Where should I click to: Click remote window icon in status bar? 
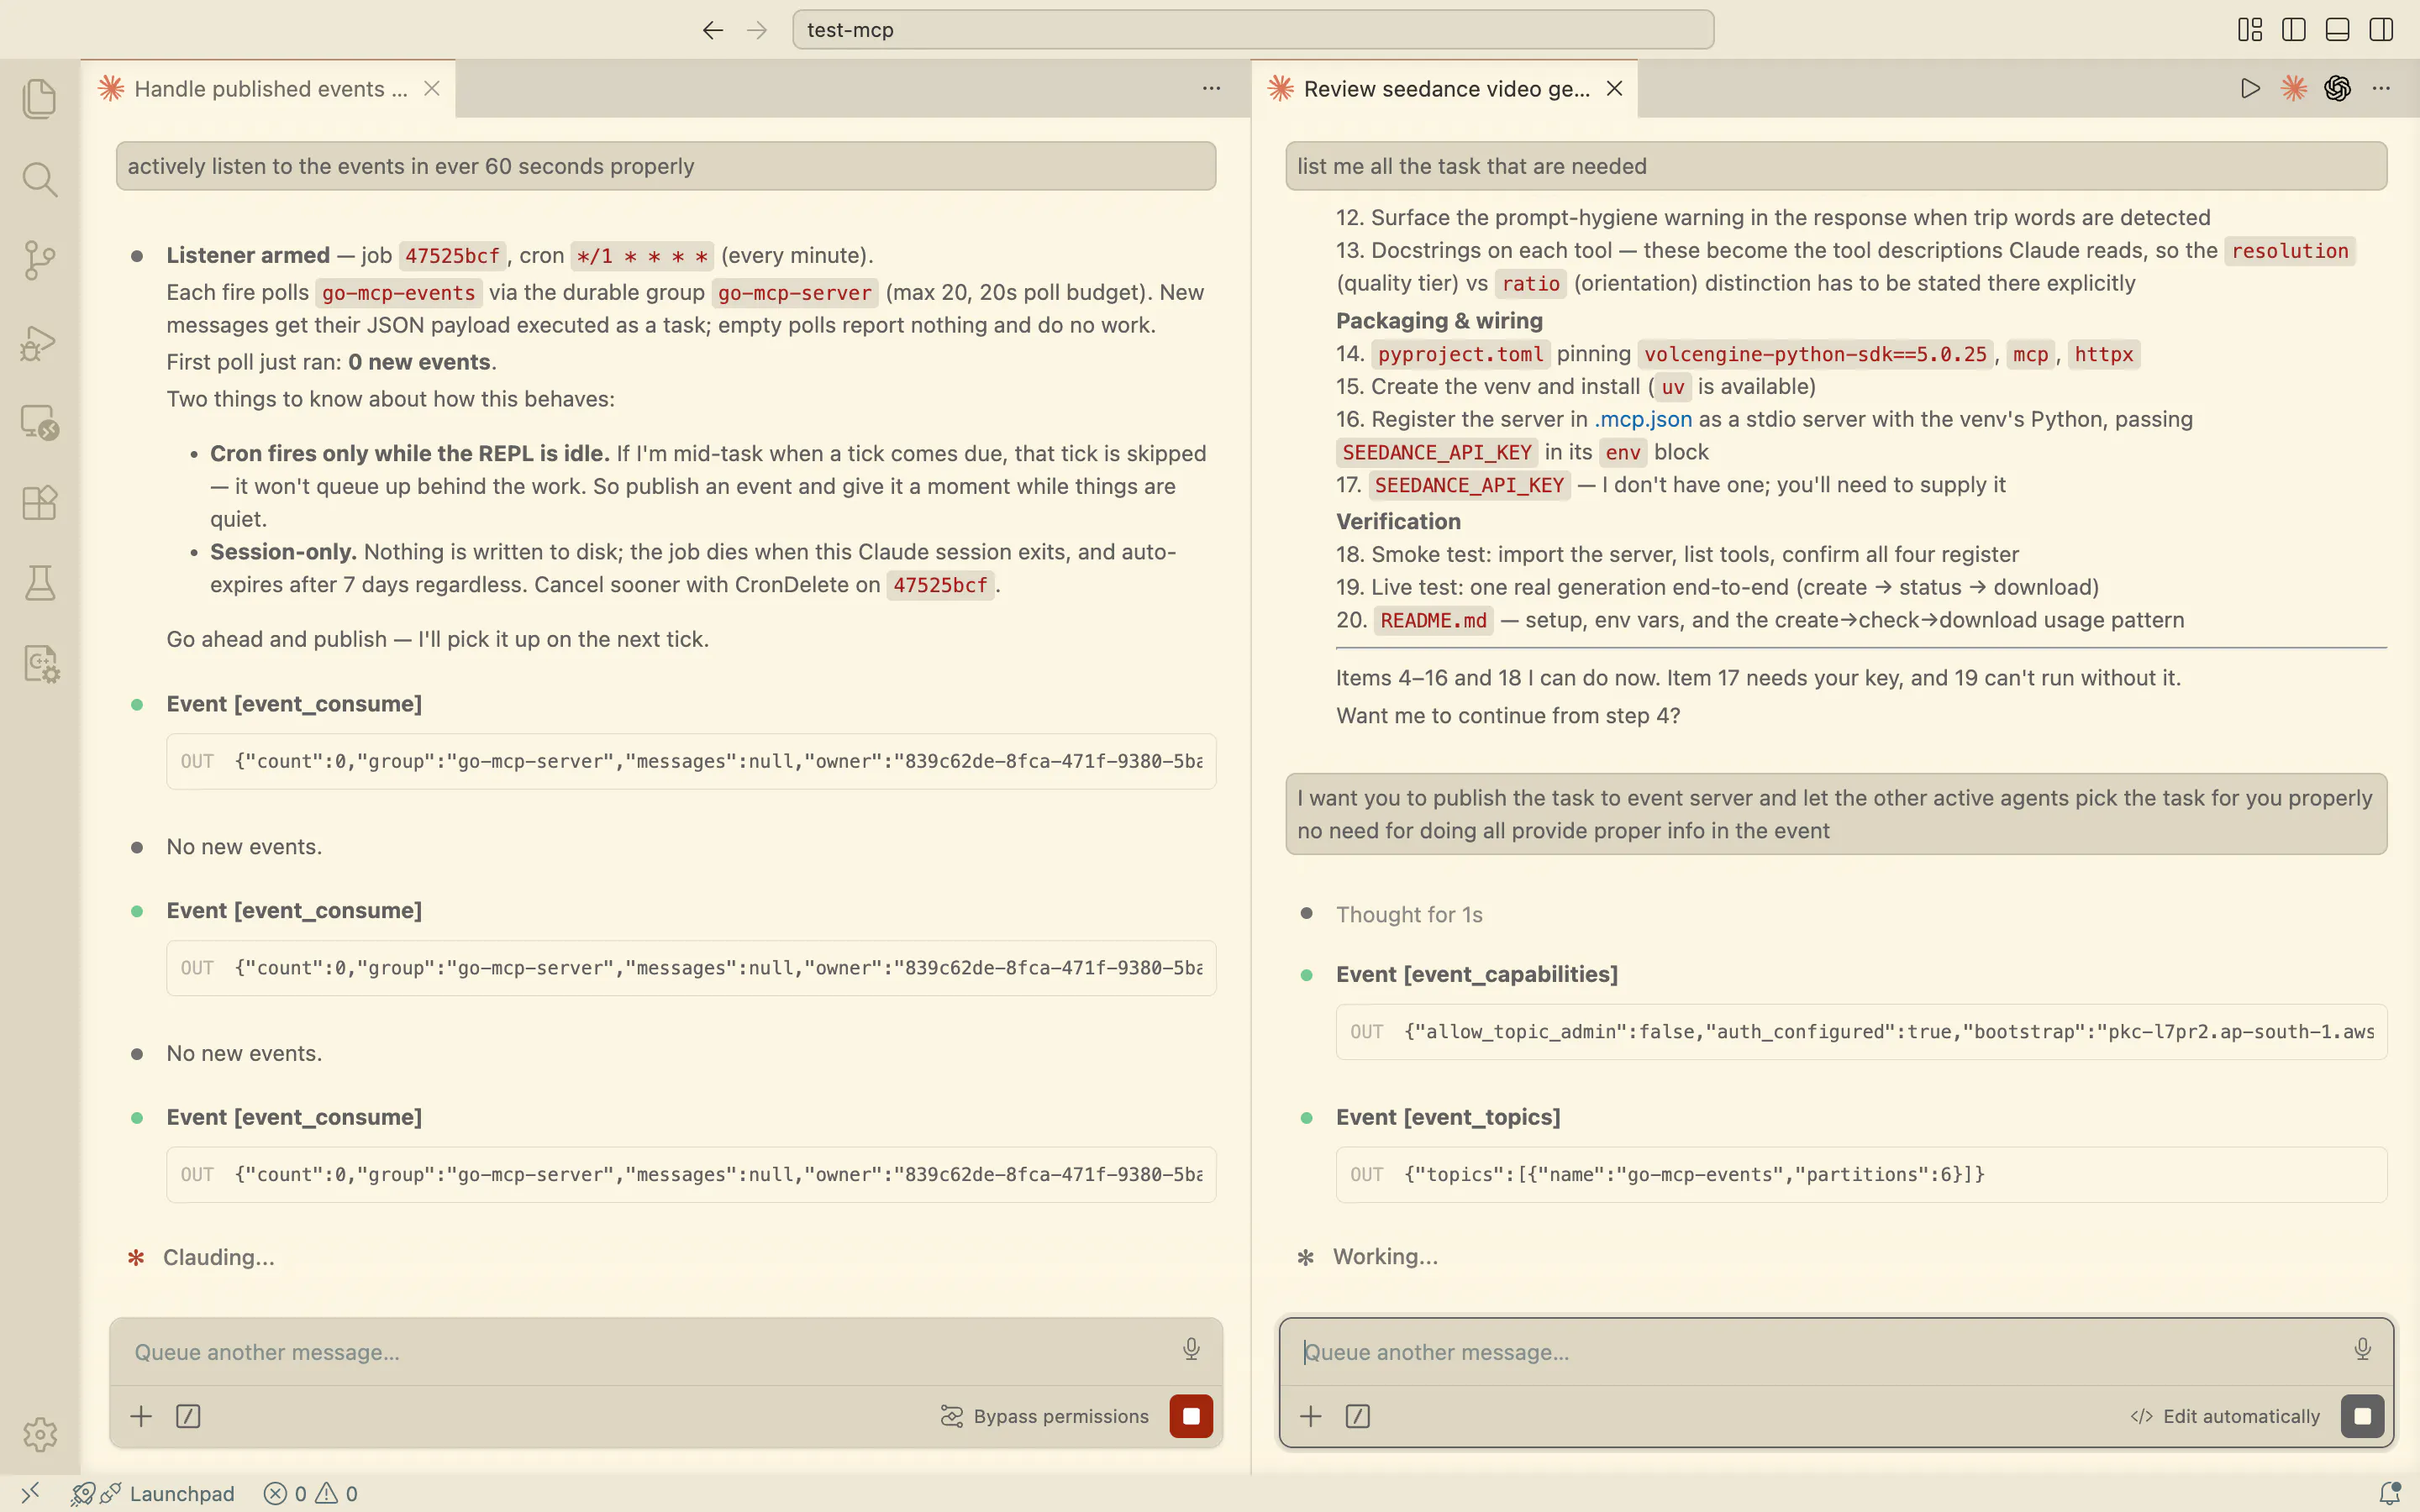[x=30, y=1493]
